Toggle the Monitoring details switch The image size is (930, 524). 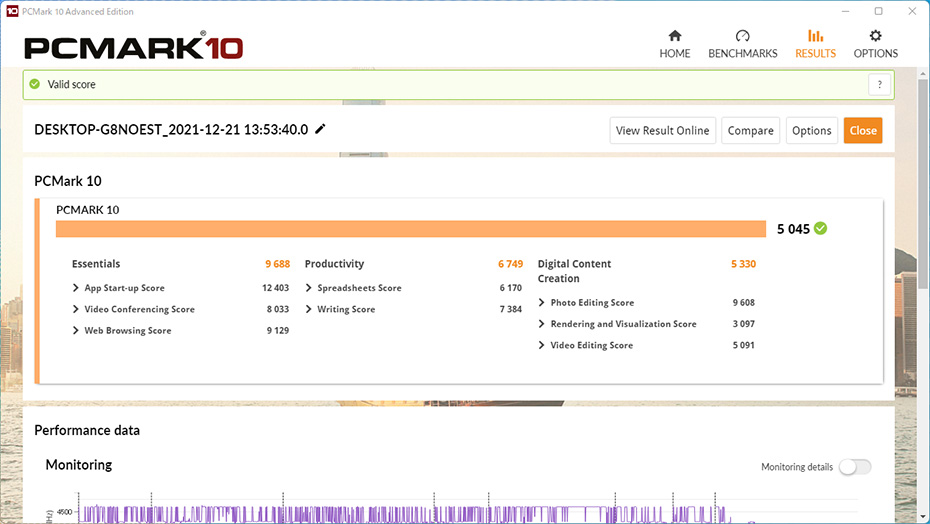(855, 467)
